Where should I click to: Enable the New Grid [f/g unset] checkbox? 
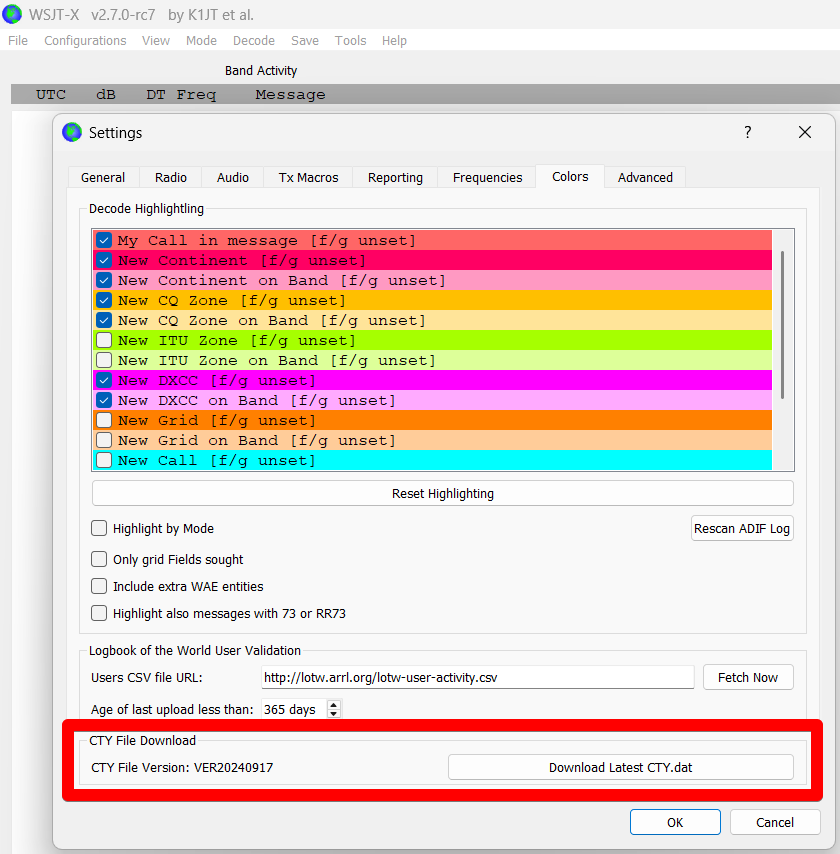pos(104,420)
